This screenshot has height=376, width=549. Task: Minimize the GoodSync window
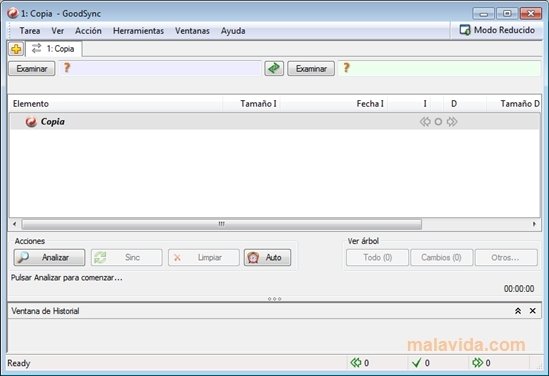coord(484,14)
